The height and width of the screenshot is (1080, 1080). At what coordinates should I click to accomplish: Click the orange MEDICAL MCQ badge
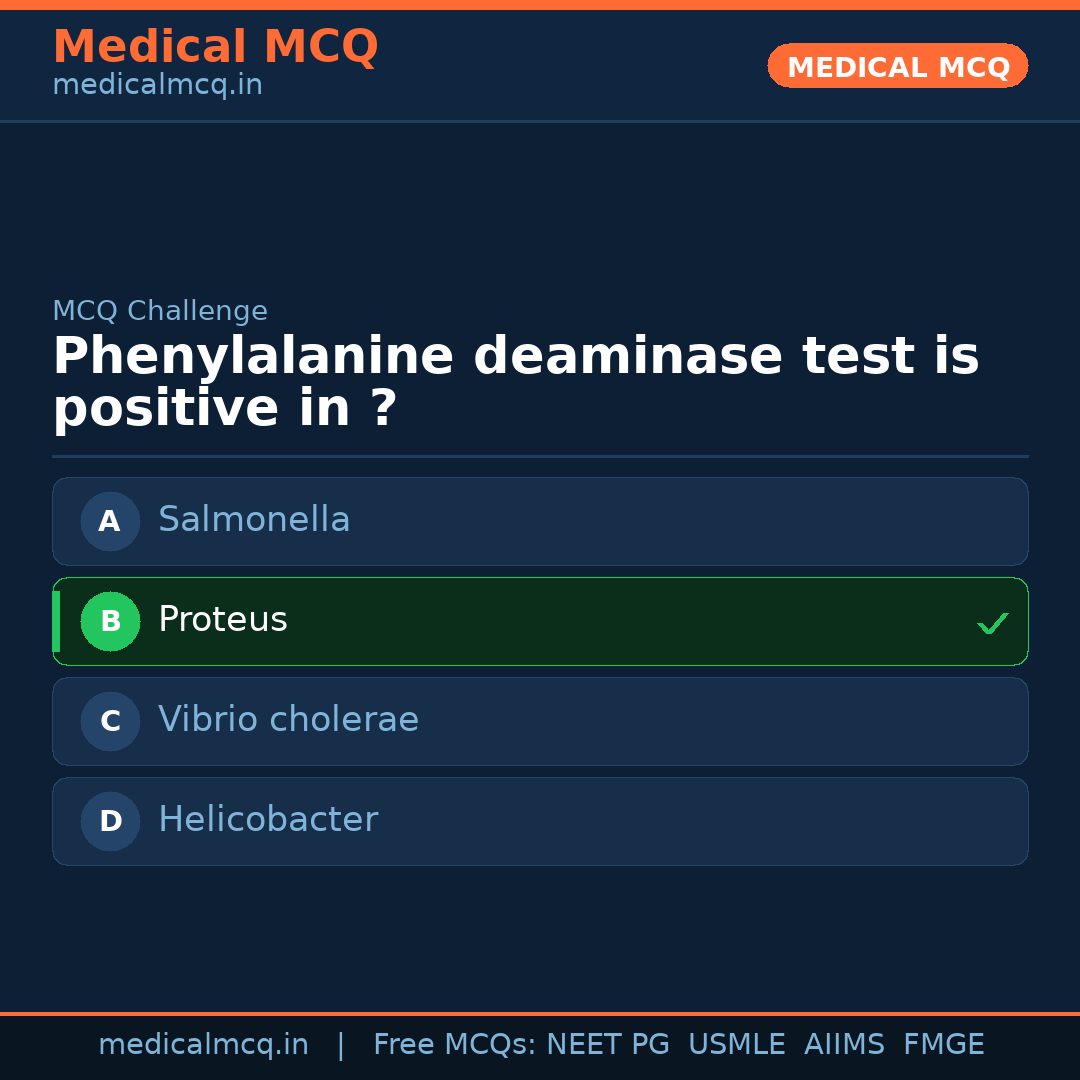point(898,67)
